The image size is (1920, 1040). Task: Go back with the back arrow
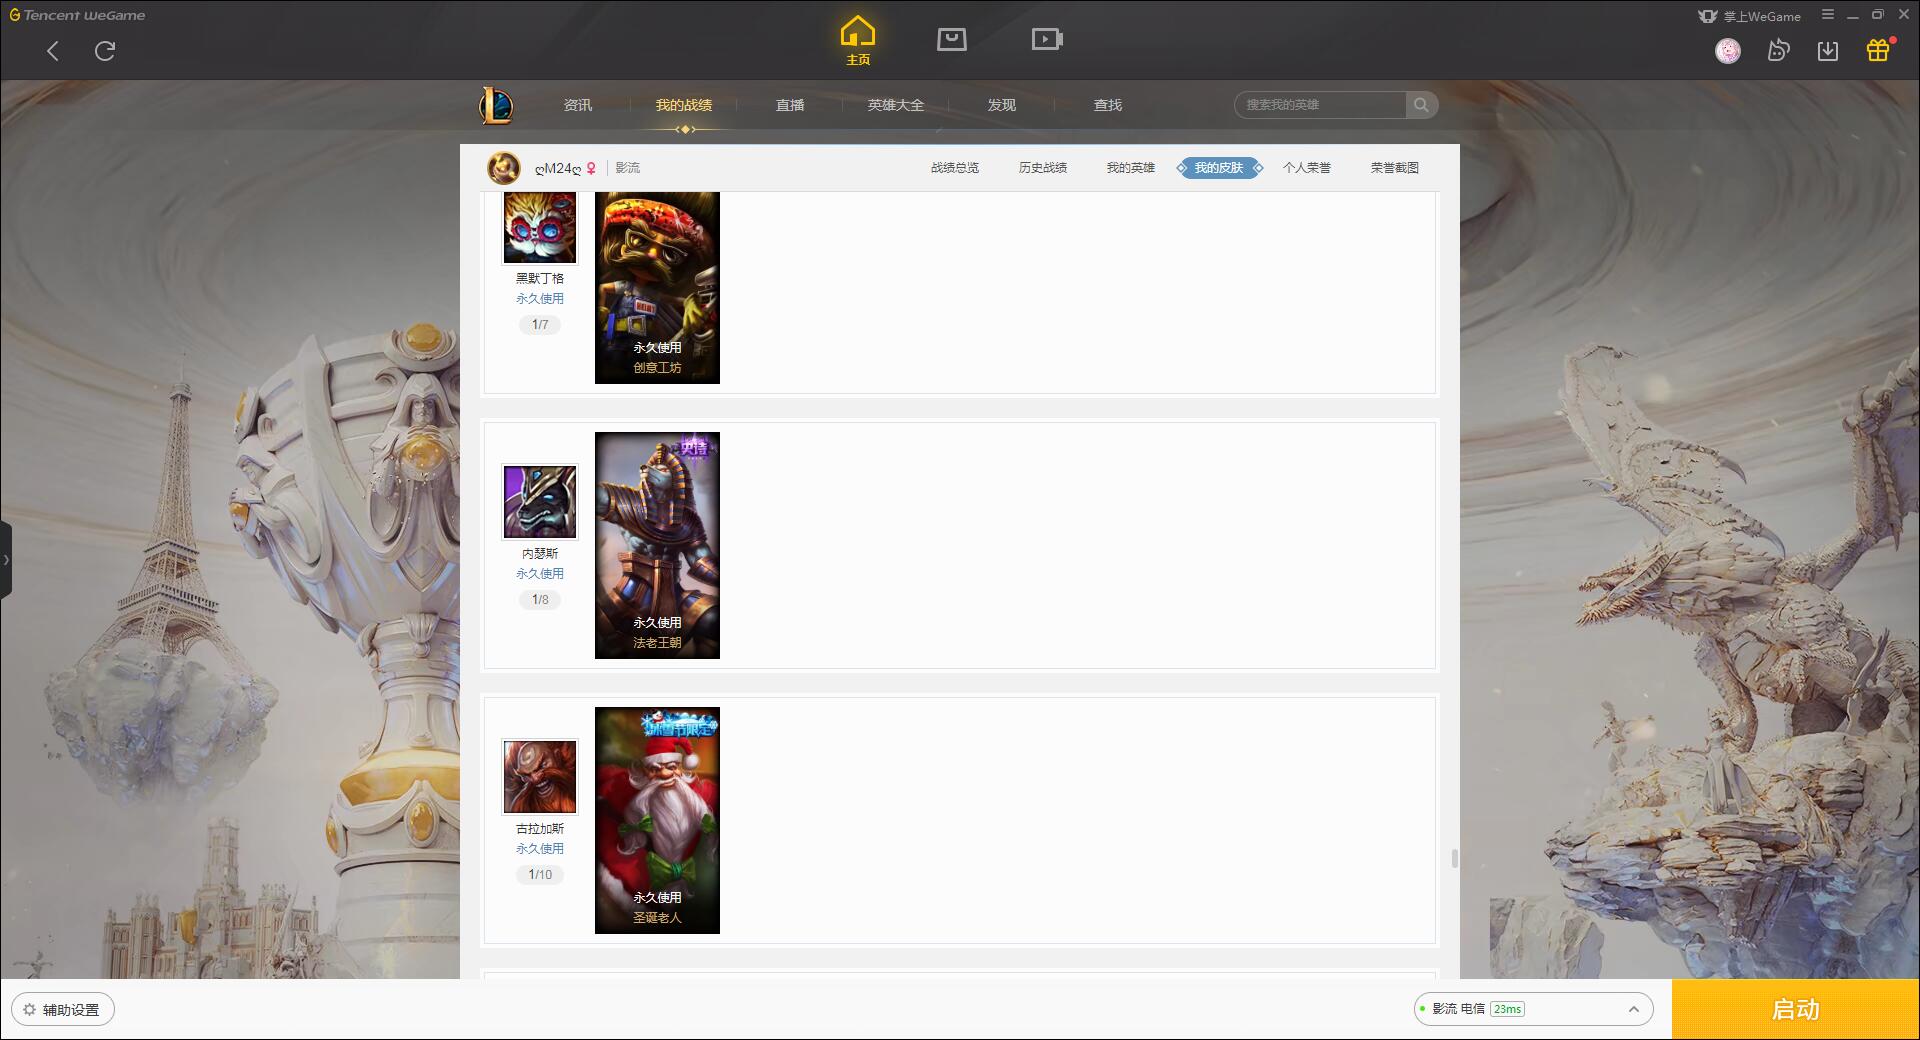pos(53,51)
